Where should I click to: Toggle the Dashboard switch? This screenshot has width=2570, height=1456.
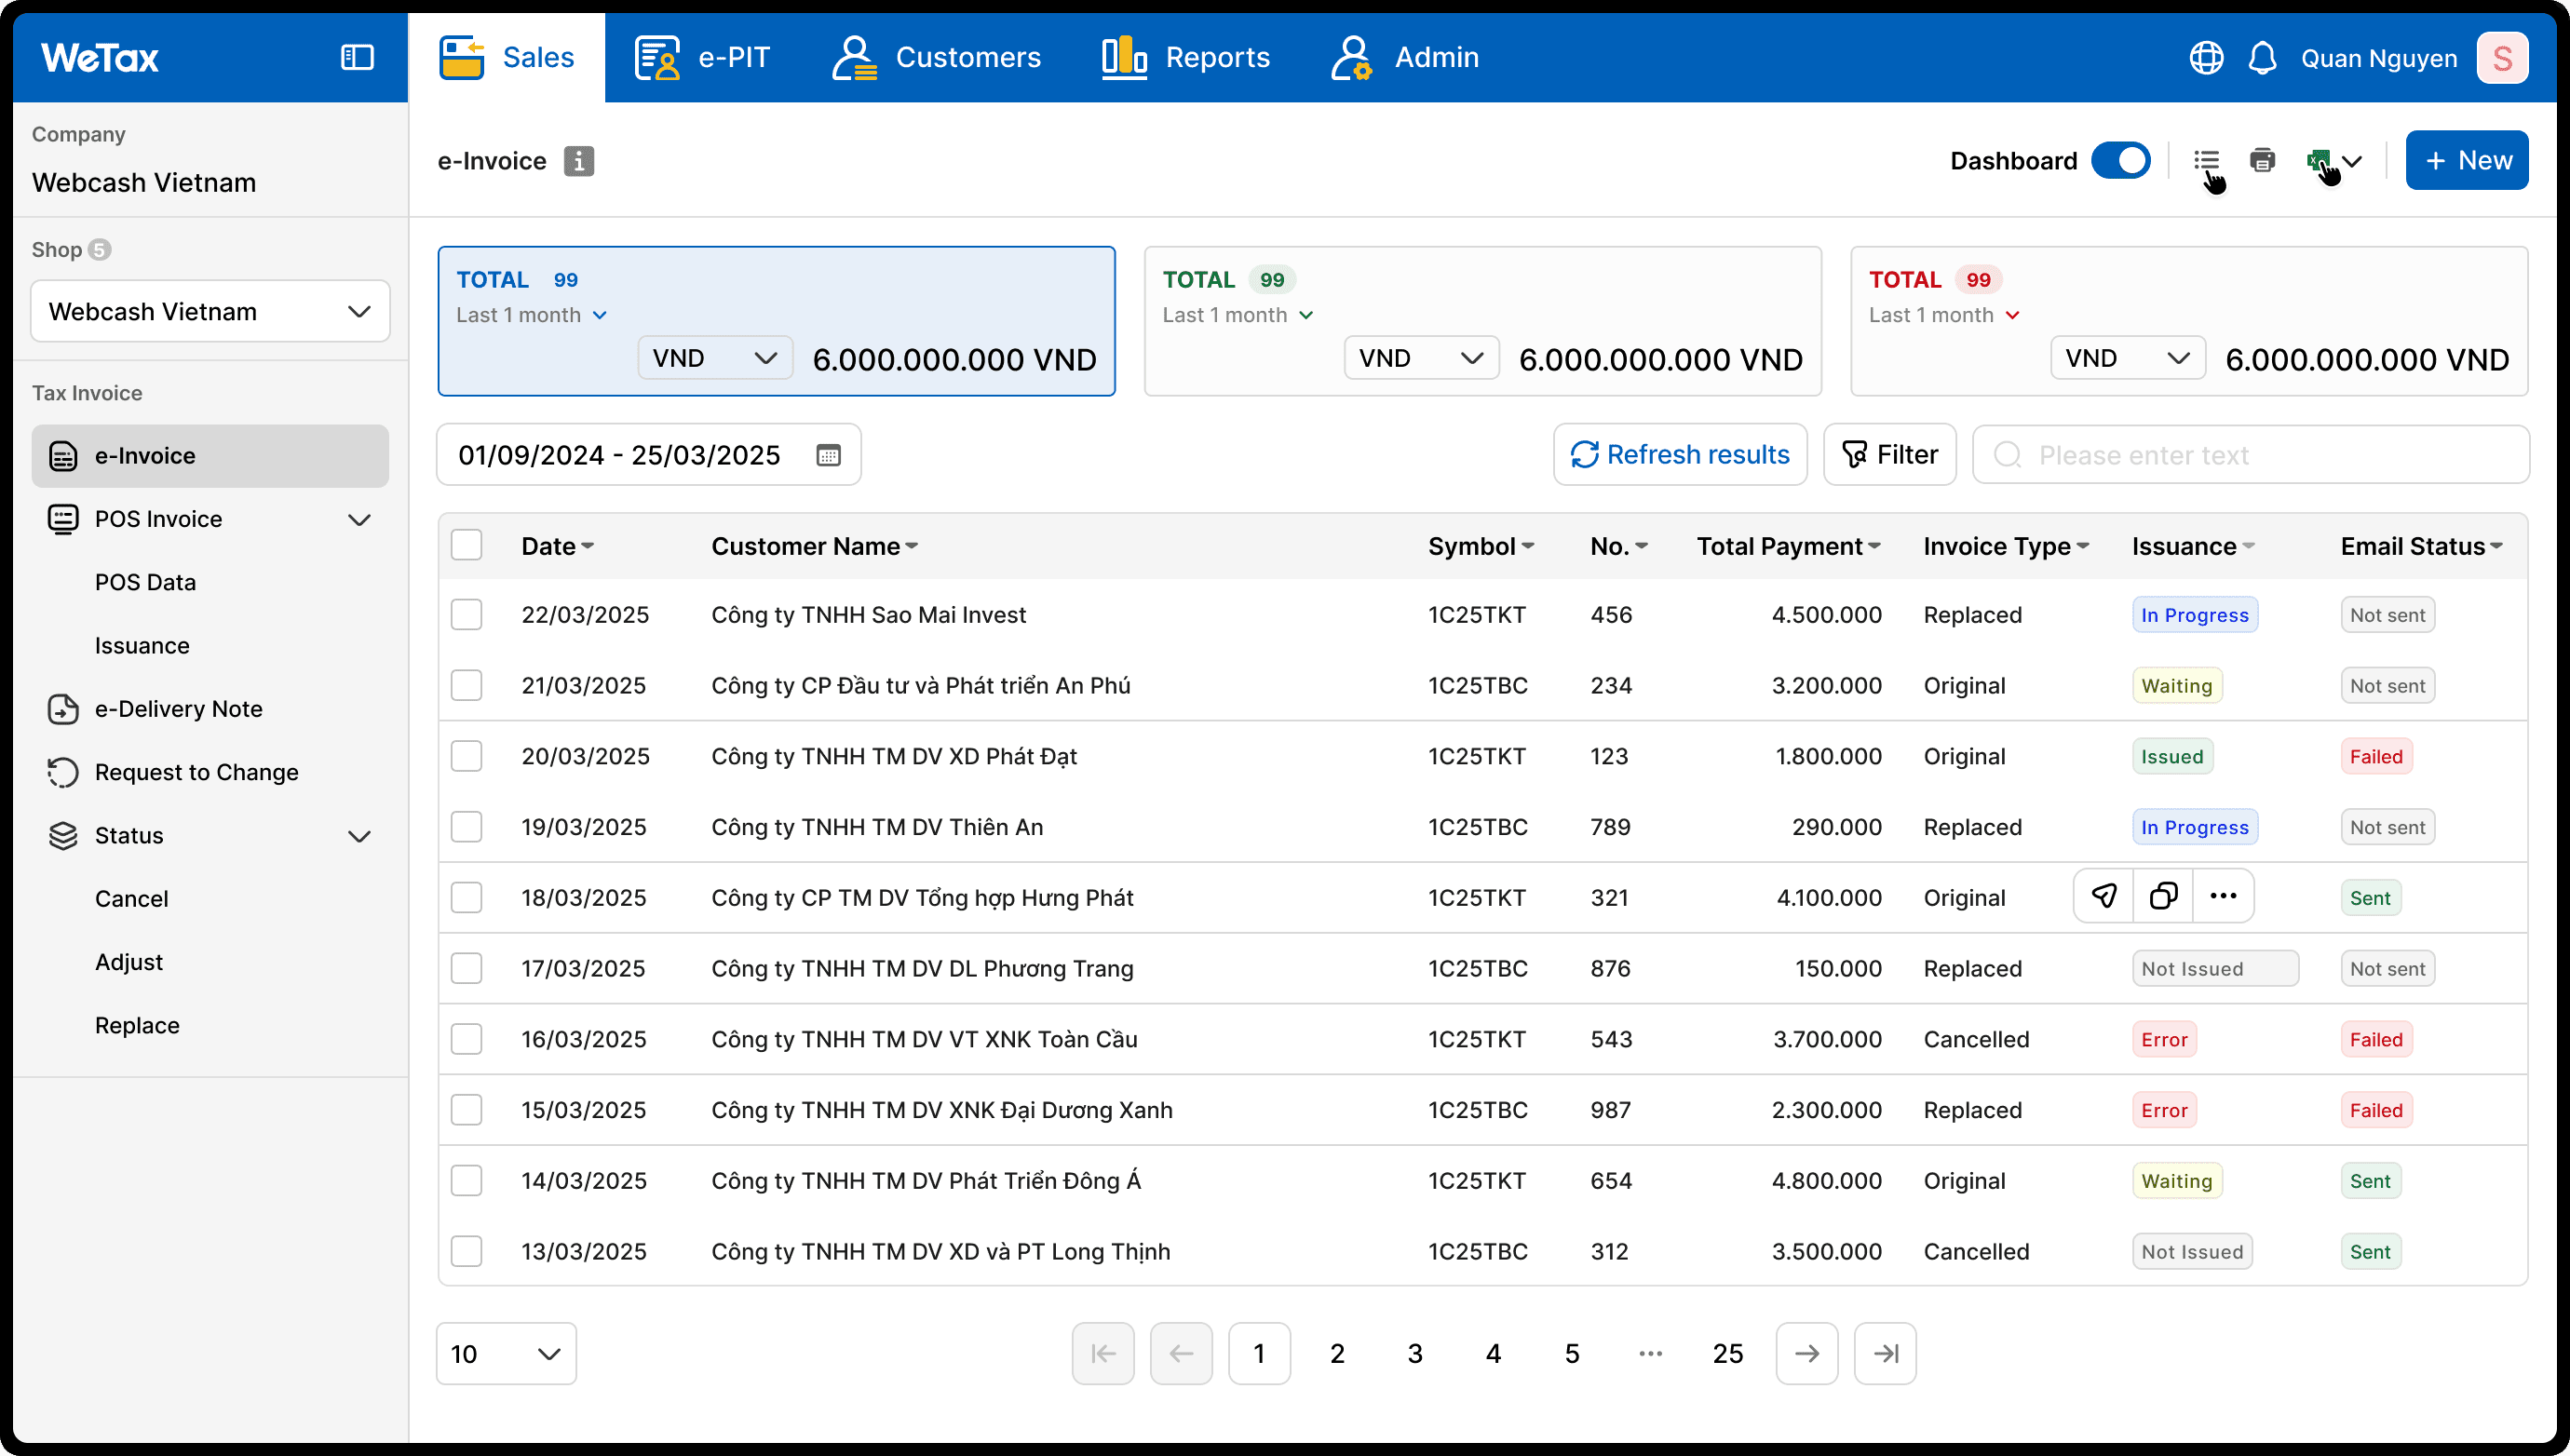pos(2120,161)
